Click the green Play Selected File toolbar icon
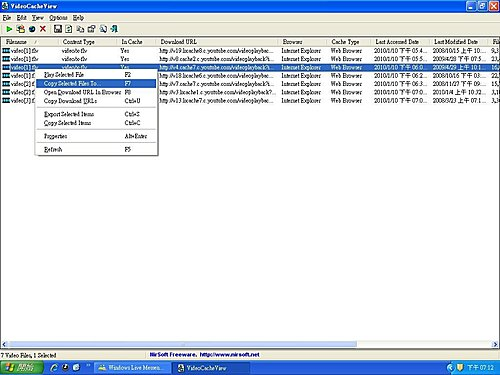 (x=9, y=29)
